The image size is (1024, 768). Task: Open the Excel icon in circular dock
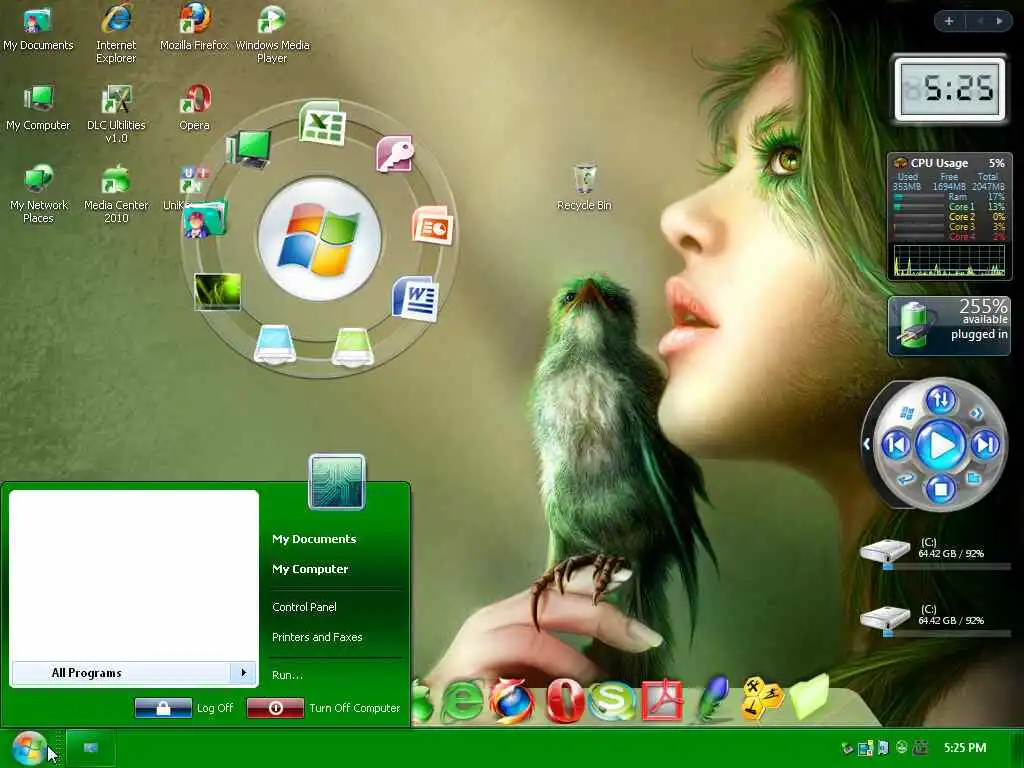[322, 123]
